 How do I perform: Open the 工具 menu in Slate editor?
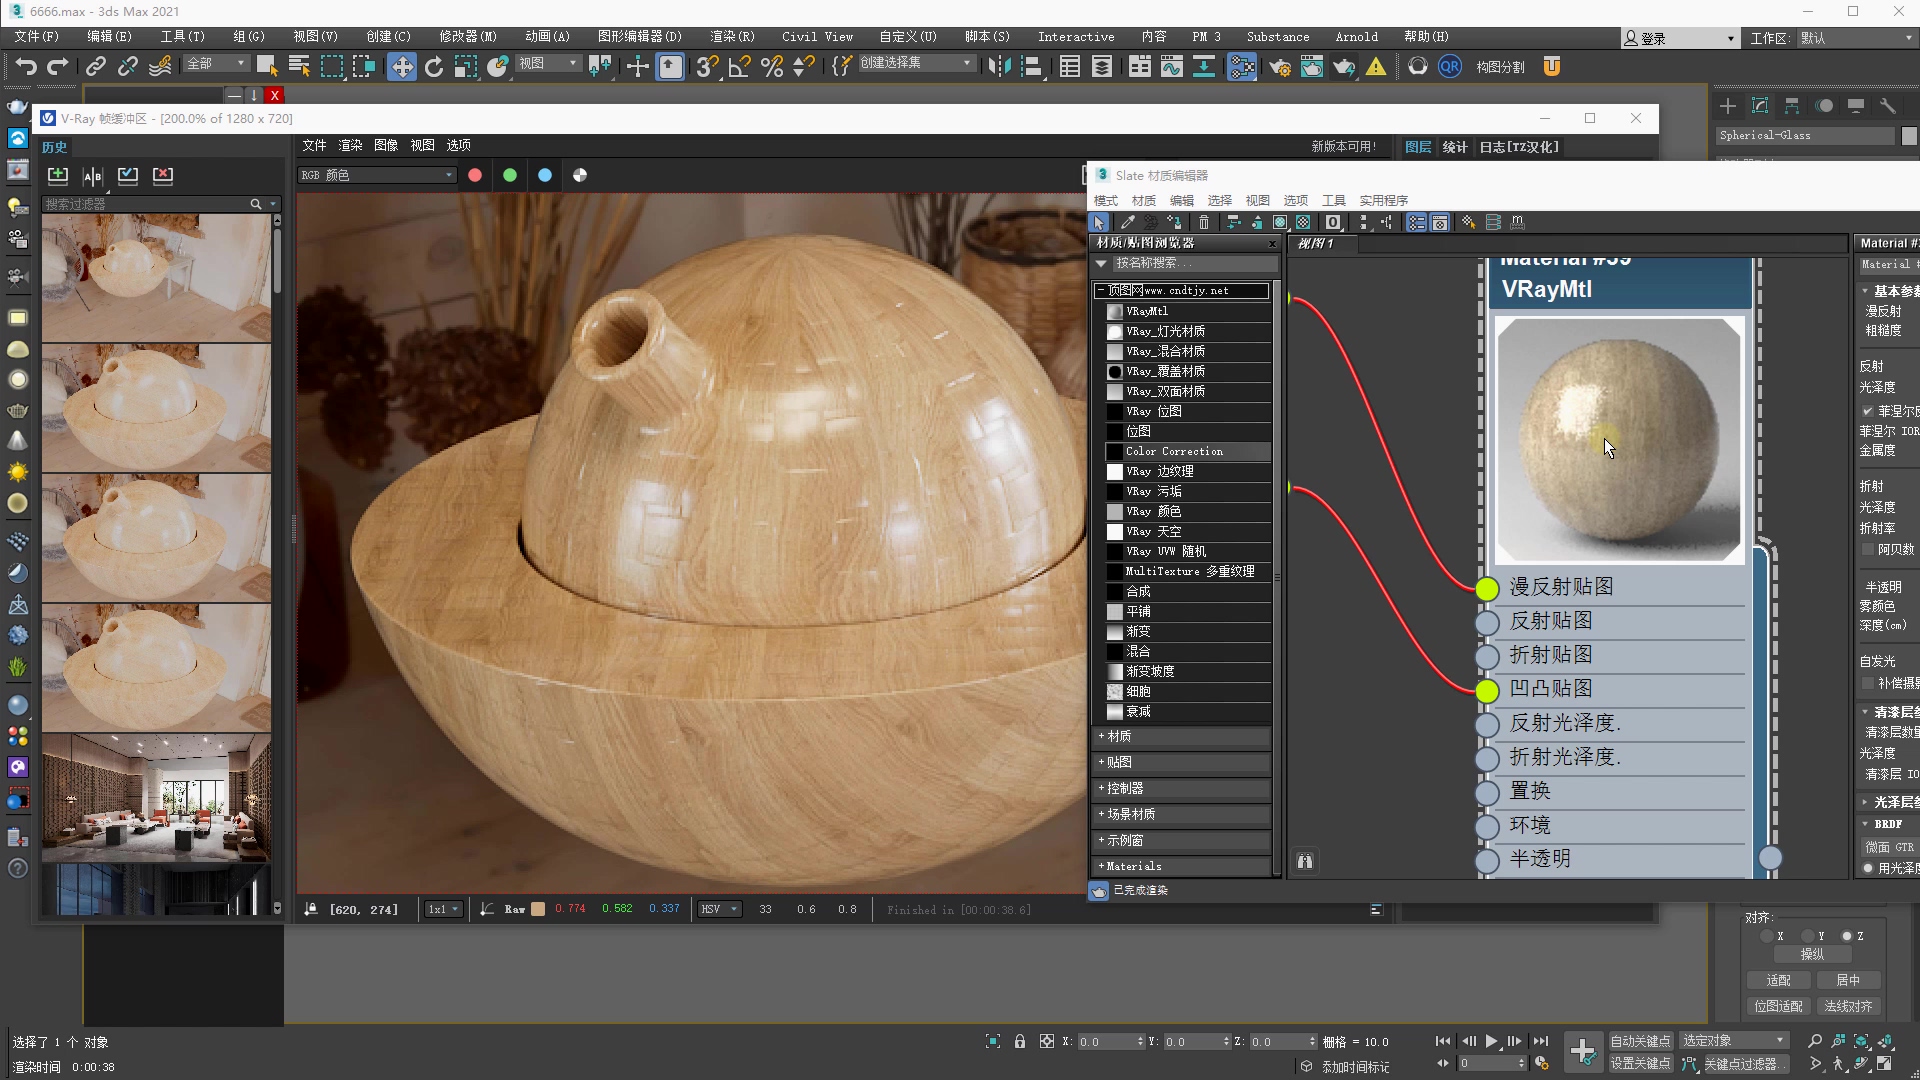pos(1333,200)
